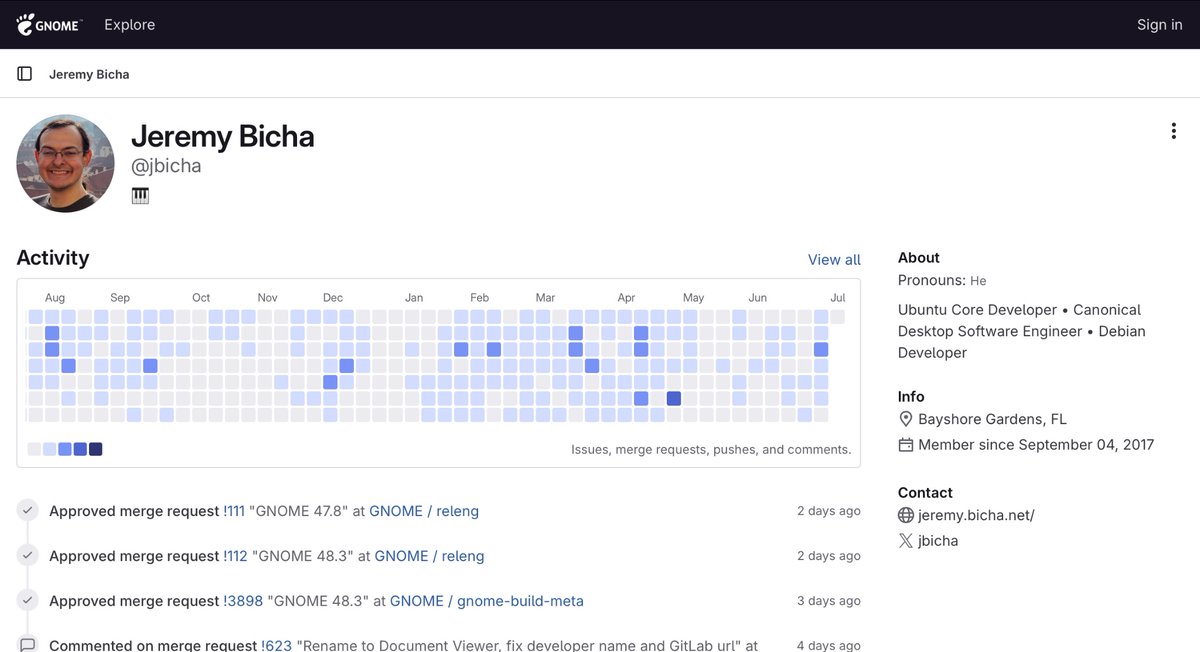
Task: Open merge request !3898 link
Action: 243,601
